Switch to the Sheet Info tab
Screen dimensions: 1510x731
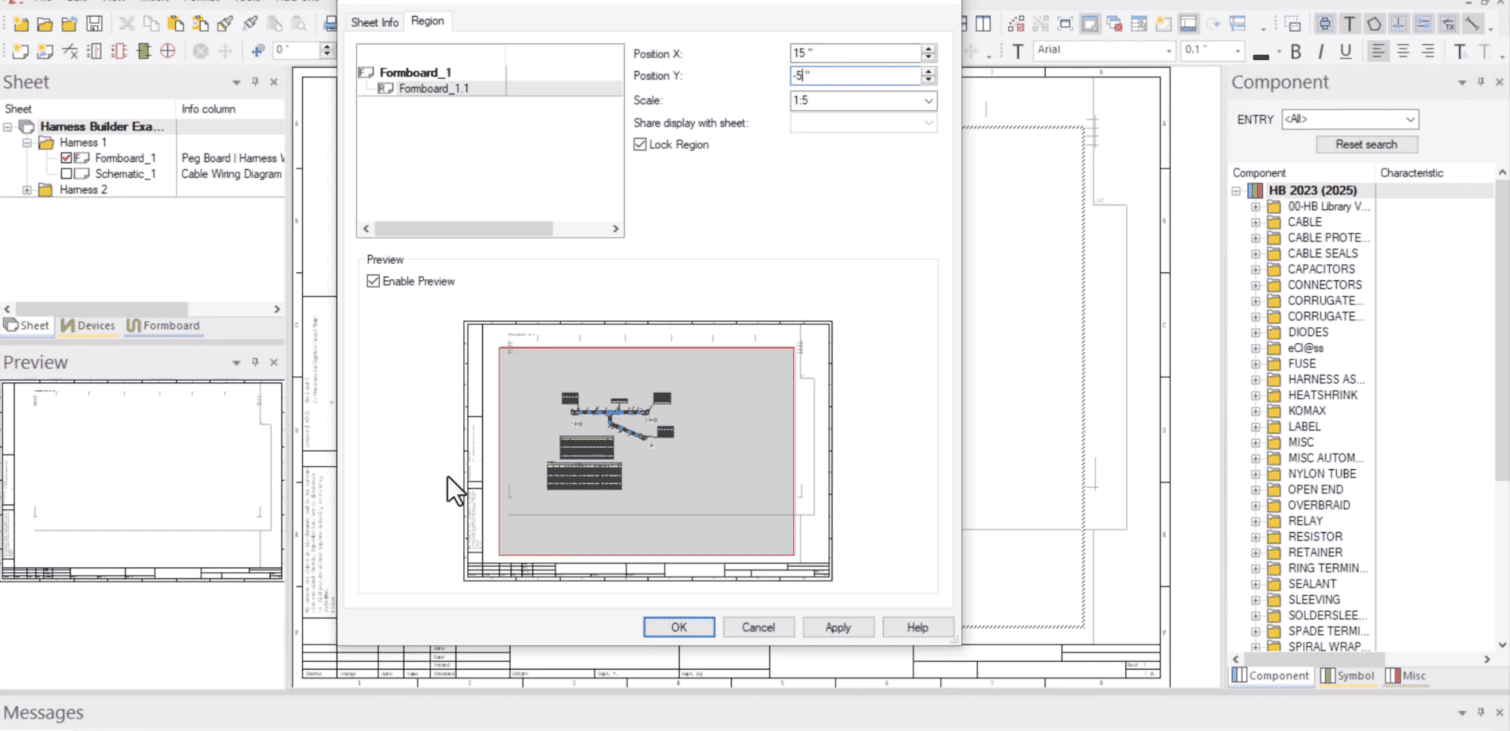pyautogui.click(x=375, y=22)
